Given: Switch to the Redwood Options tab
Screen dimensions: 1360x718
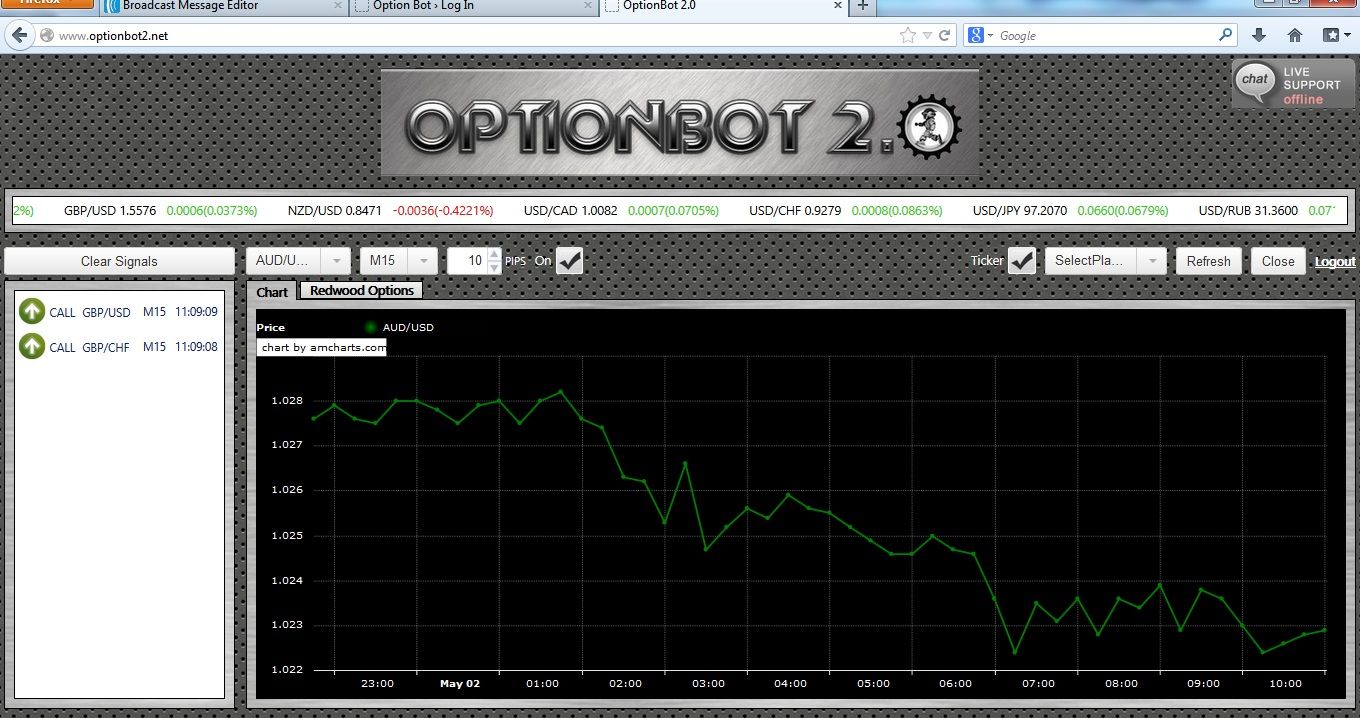Looking at the screenshot, I should click(362, 291).
